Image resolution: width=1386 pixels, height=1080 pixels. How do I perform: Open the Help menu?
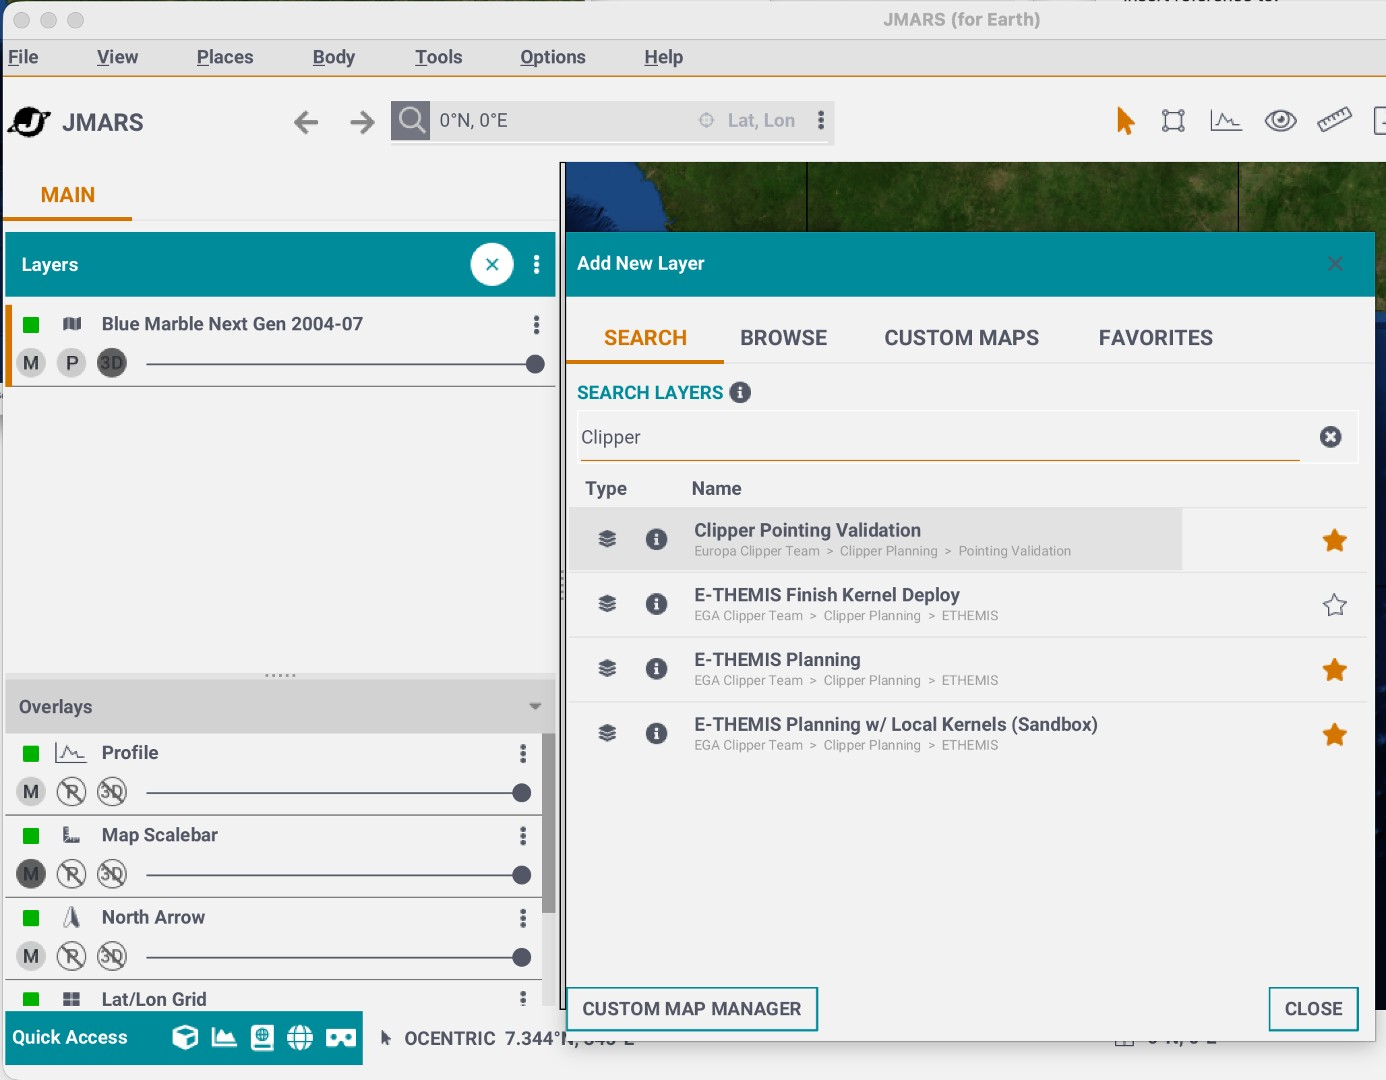coord(664,57)
